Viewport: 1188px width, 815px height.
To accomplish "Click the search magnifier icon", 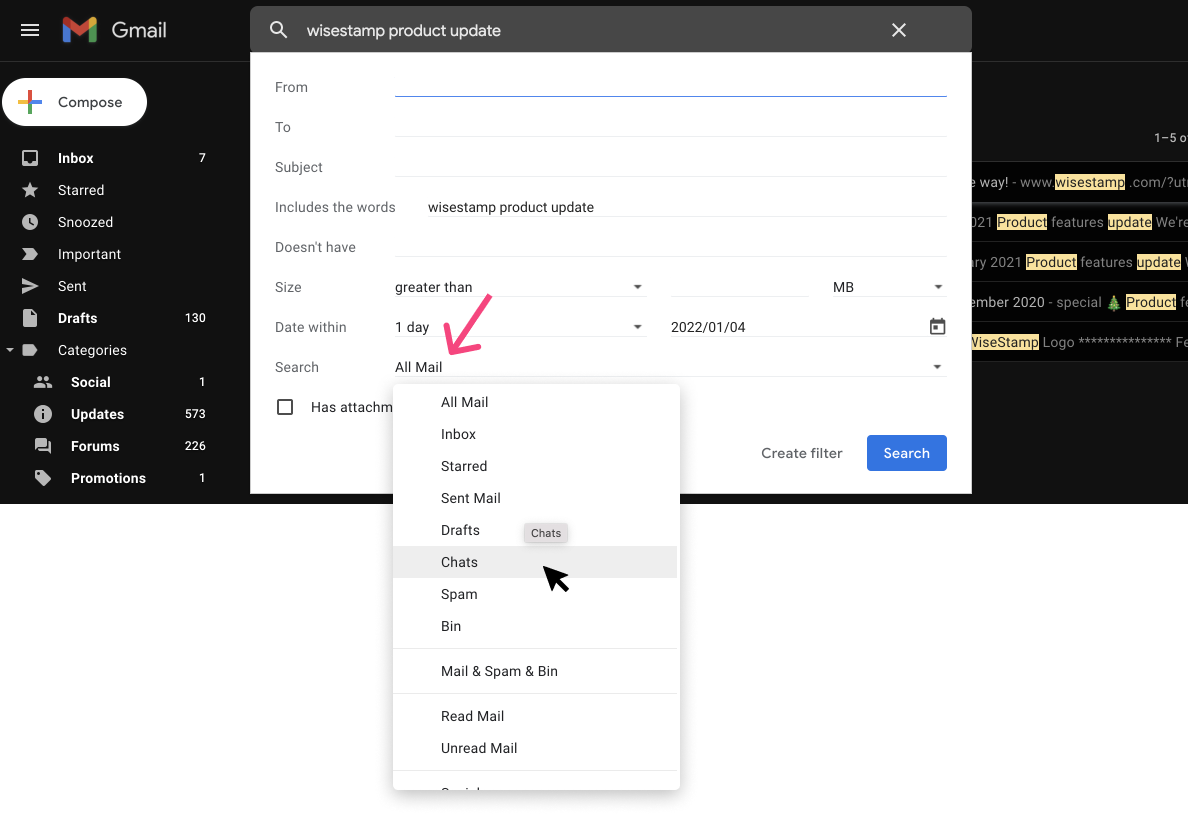I will click(x=278, y=30).
